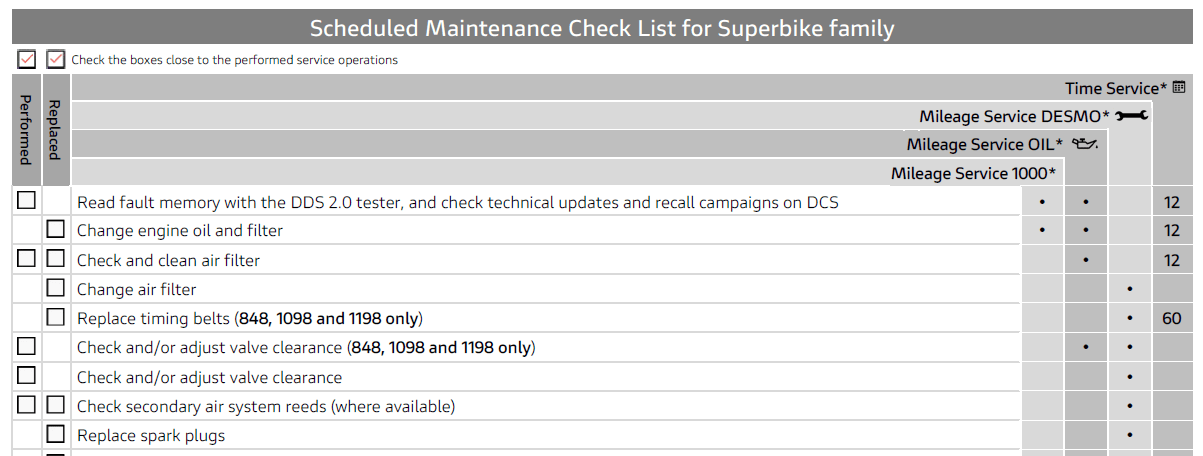Screen dimensions: 1203x456
Task: Check Performed box for Read fault memory
Action: [x=27, y=201]
